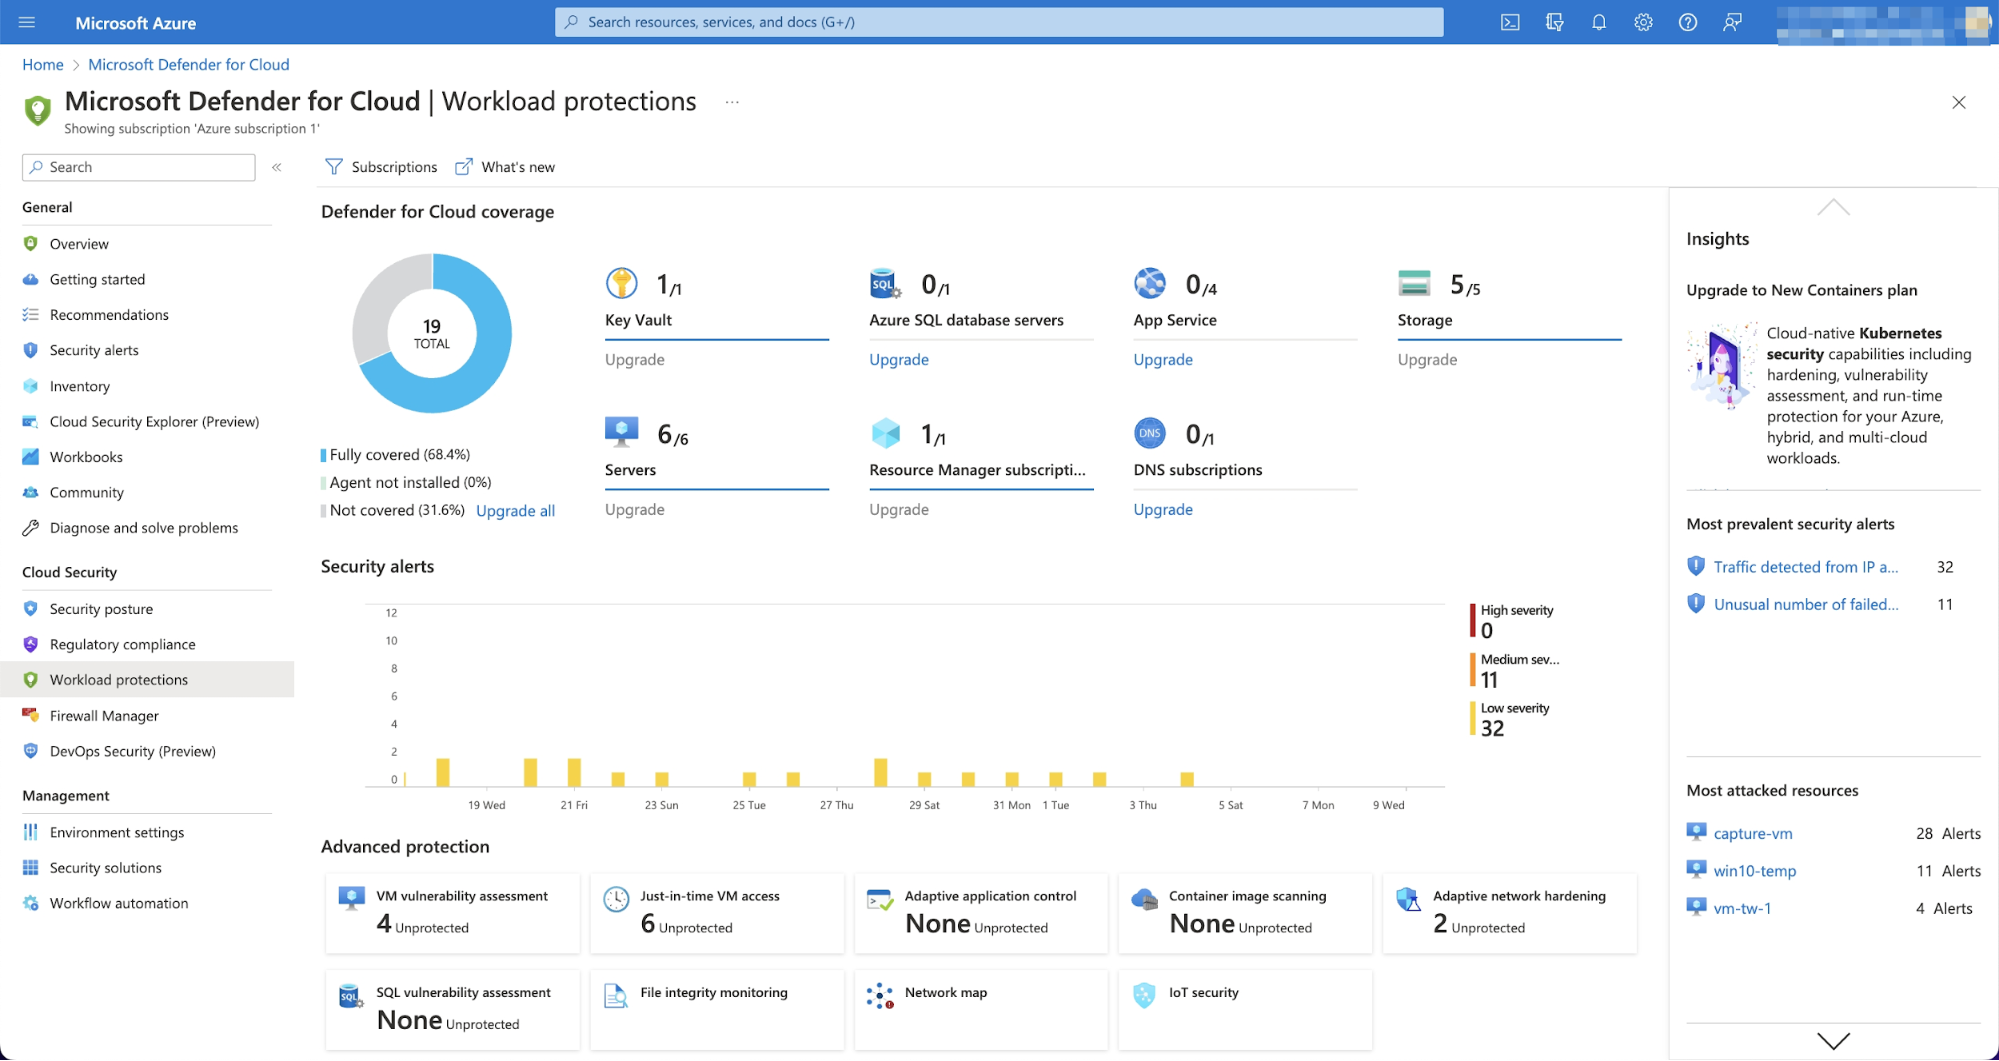Open the win10-temp resource

point(1755,871)
